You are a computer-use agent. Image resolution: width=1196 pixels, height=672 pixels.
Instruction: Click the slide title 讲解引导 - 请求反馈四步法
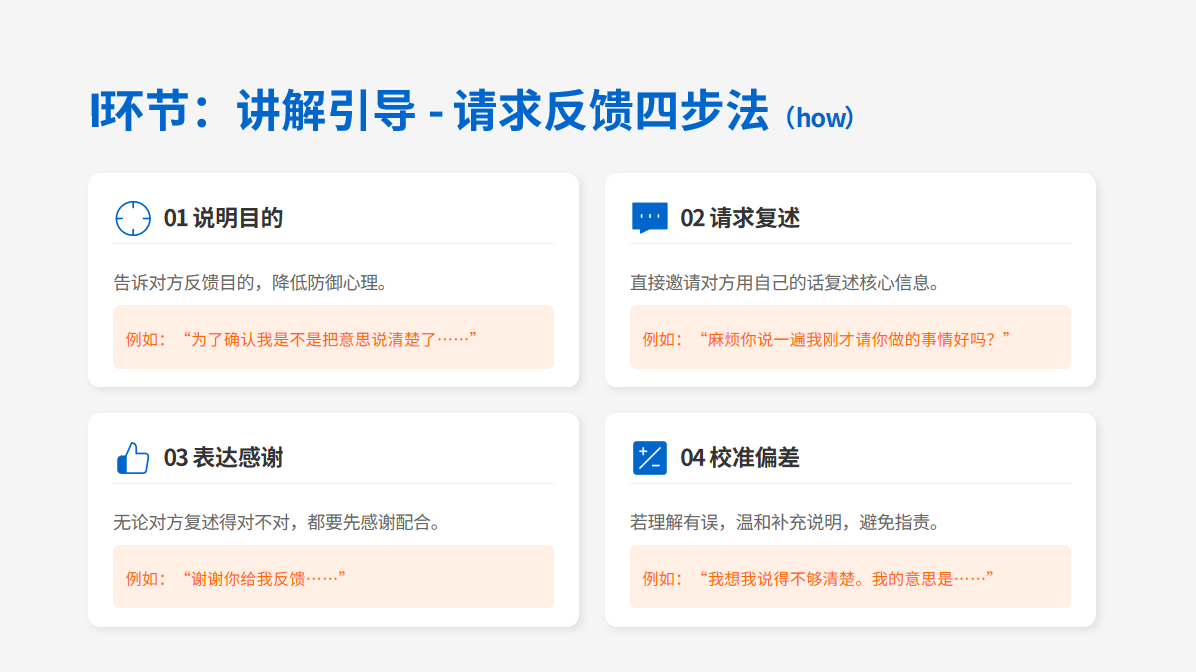coord(430,110)
